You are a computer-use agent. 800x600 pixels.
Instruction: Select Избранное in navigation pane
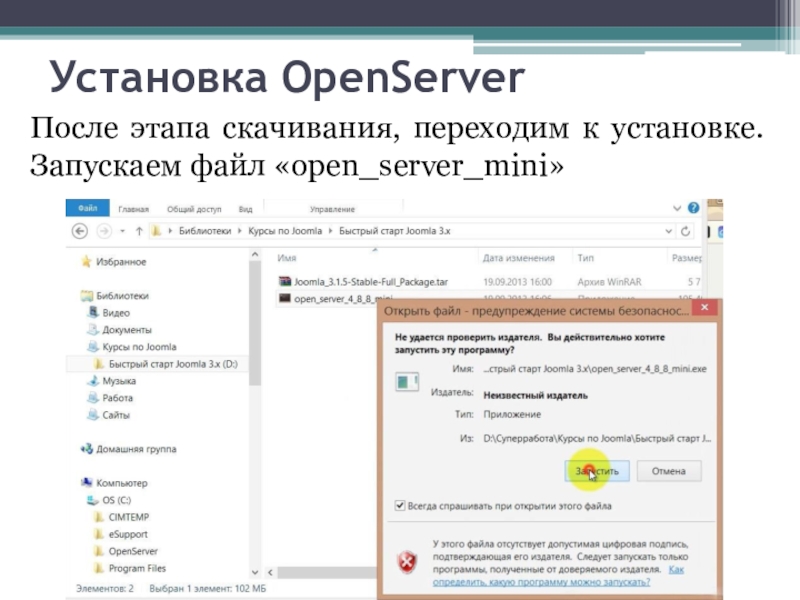tap(121, 262)
